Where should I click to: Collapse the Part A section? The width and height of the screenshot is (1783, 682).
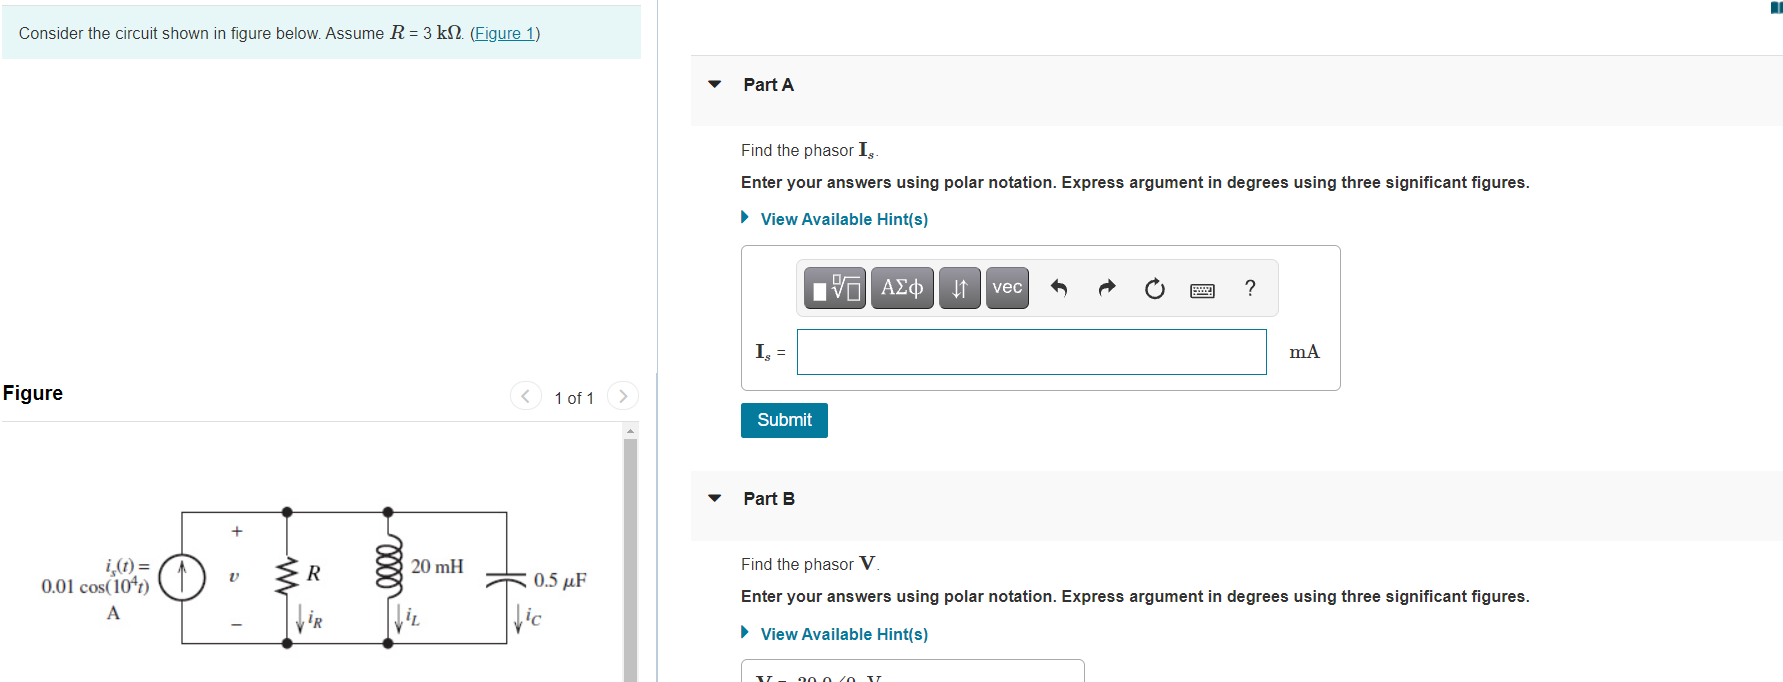pos(714,84)
